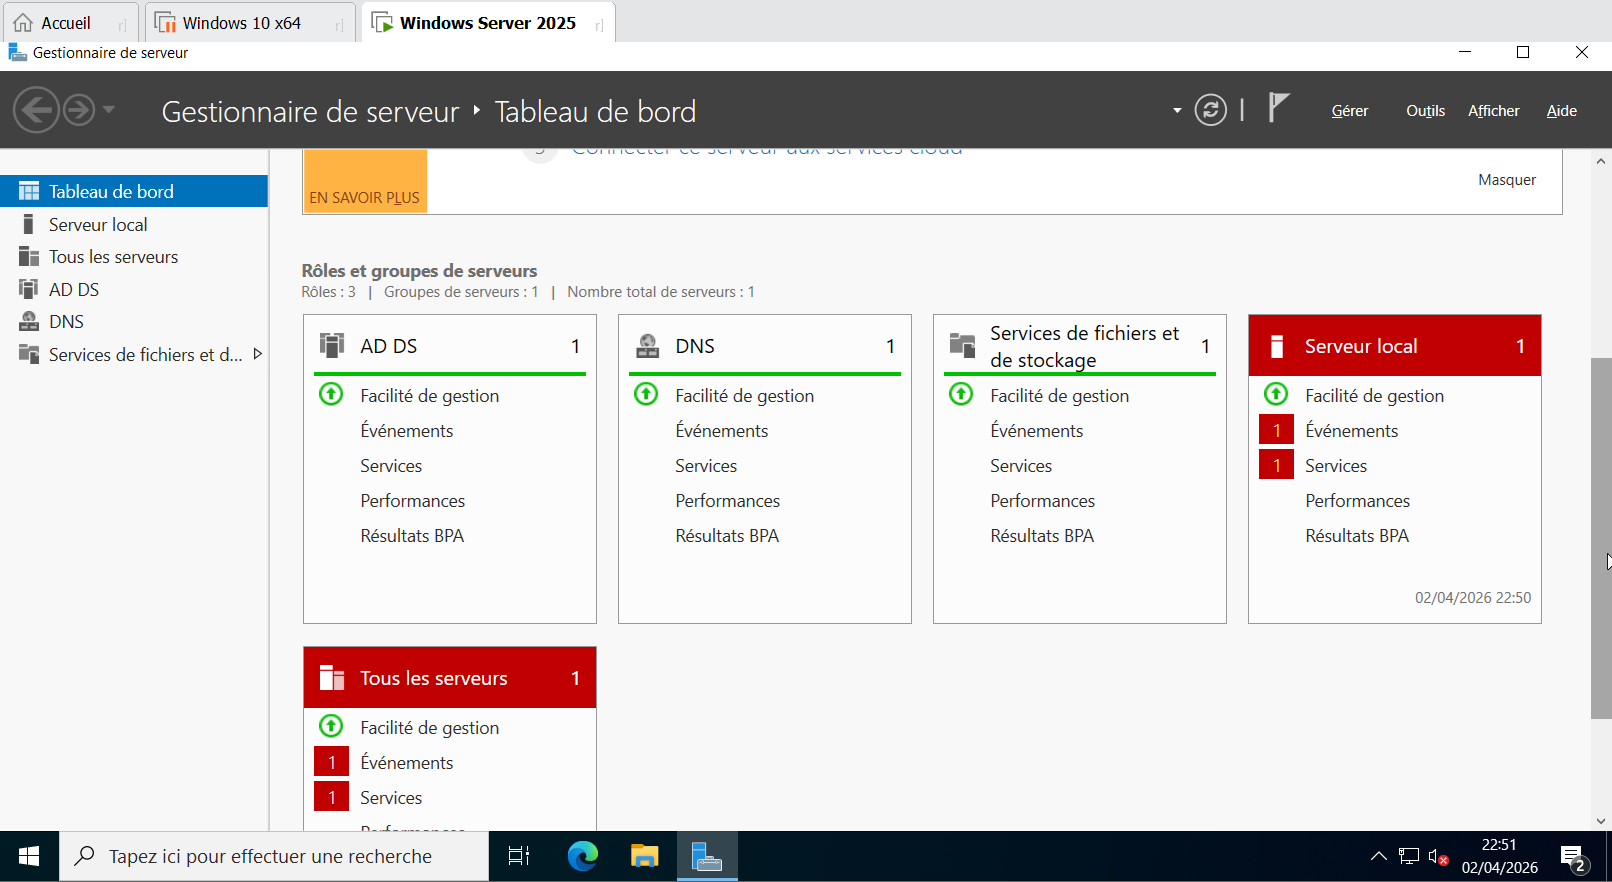Click the file services tile icon
The width and height of the screenshot is (1612, 882).
[962, 345]
